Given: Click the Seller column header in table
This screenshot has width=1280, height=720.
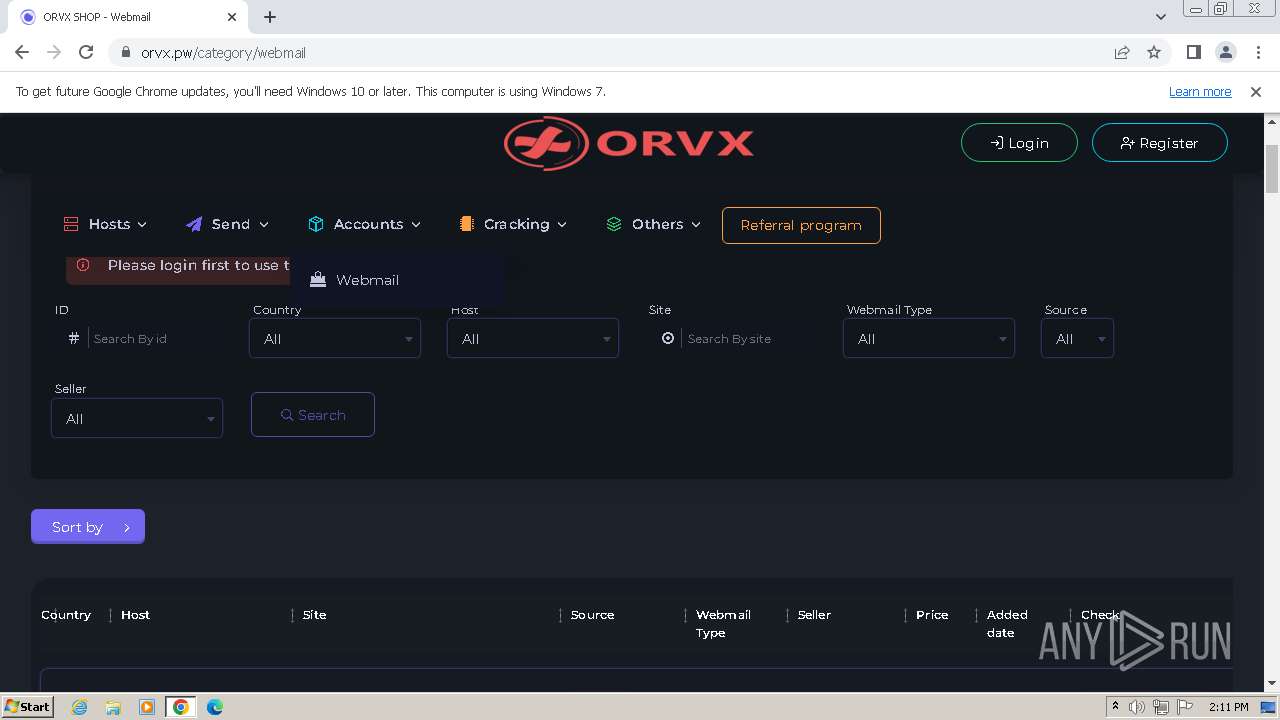Looking at the screenshot, I should 814,615.
